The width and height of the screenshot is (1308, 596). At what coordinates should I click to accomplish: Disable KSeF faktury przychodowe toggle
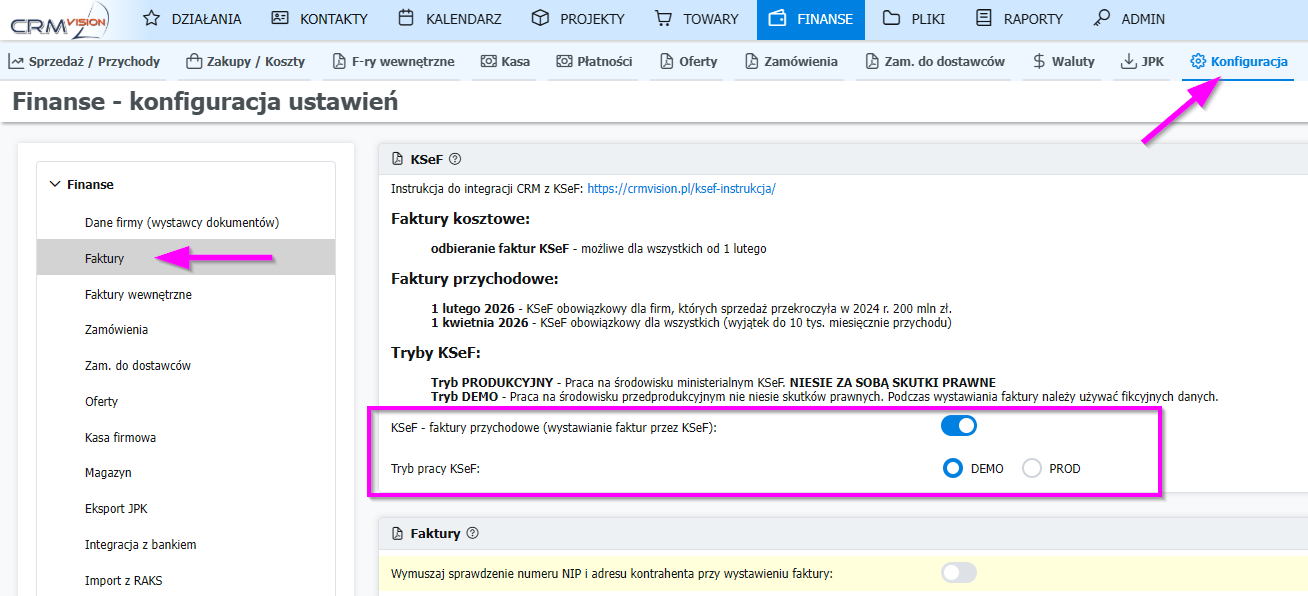958,426
